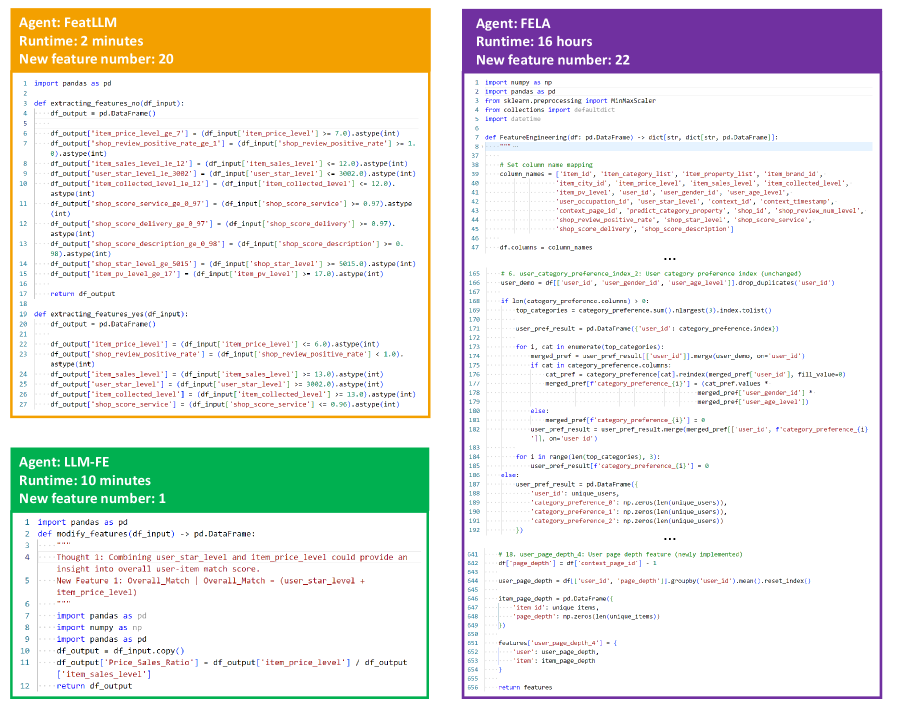Click 'df.columns = column_names' line
Screen dimensions: 897x712
coord(546,248)
